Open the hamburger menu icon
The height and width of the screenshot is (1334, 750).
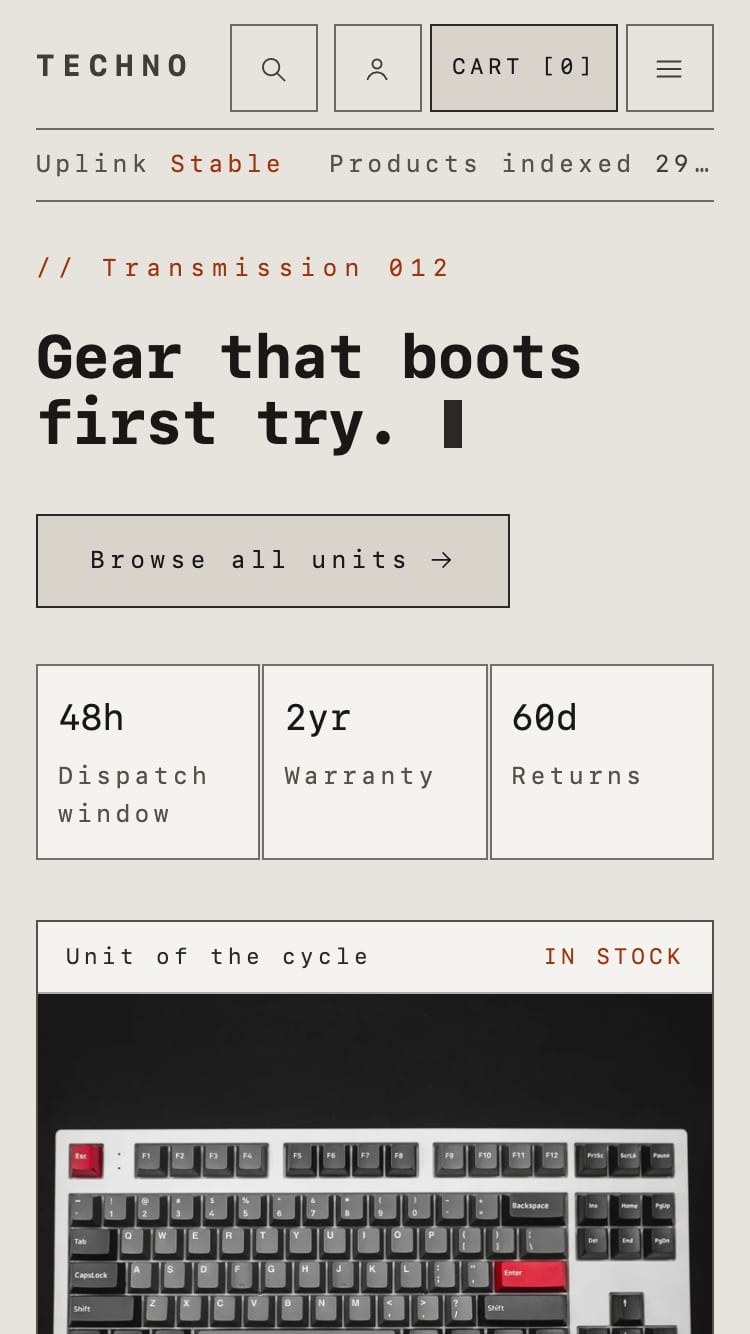[x=670, y=68]
